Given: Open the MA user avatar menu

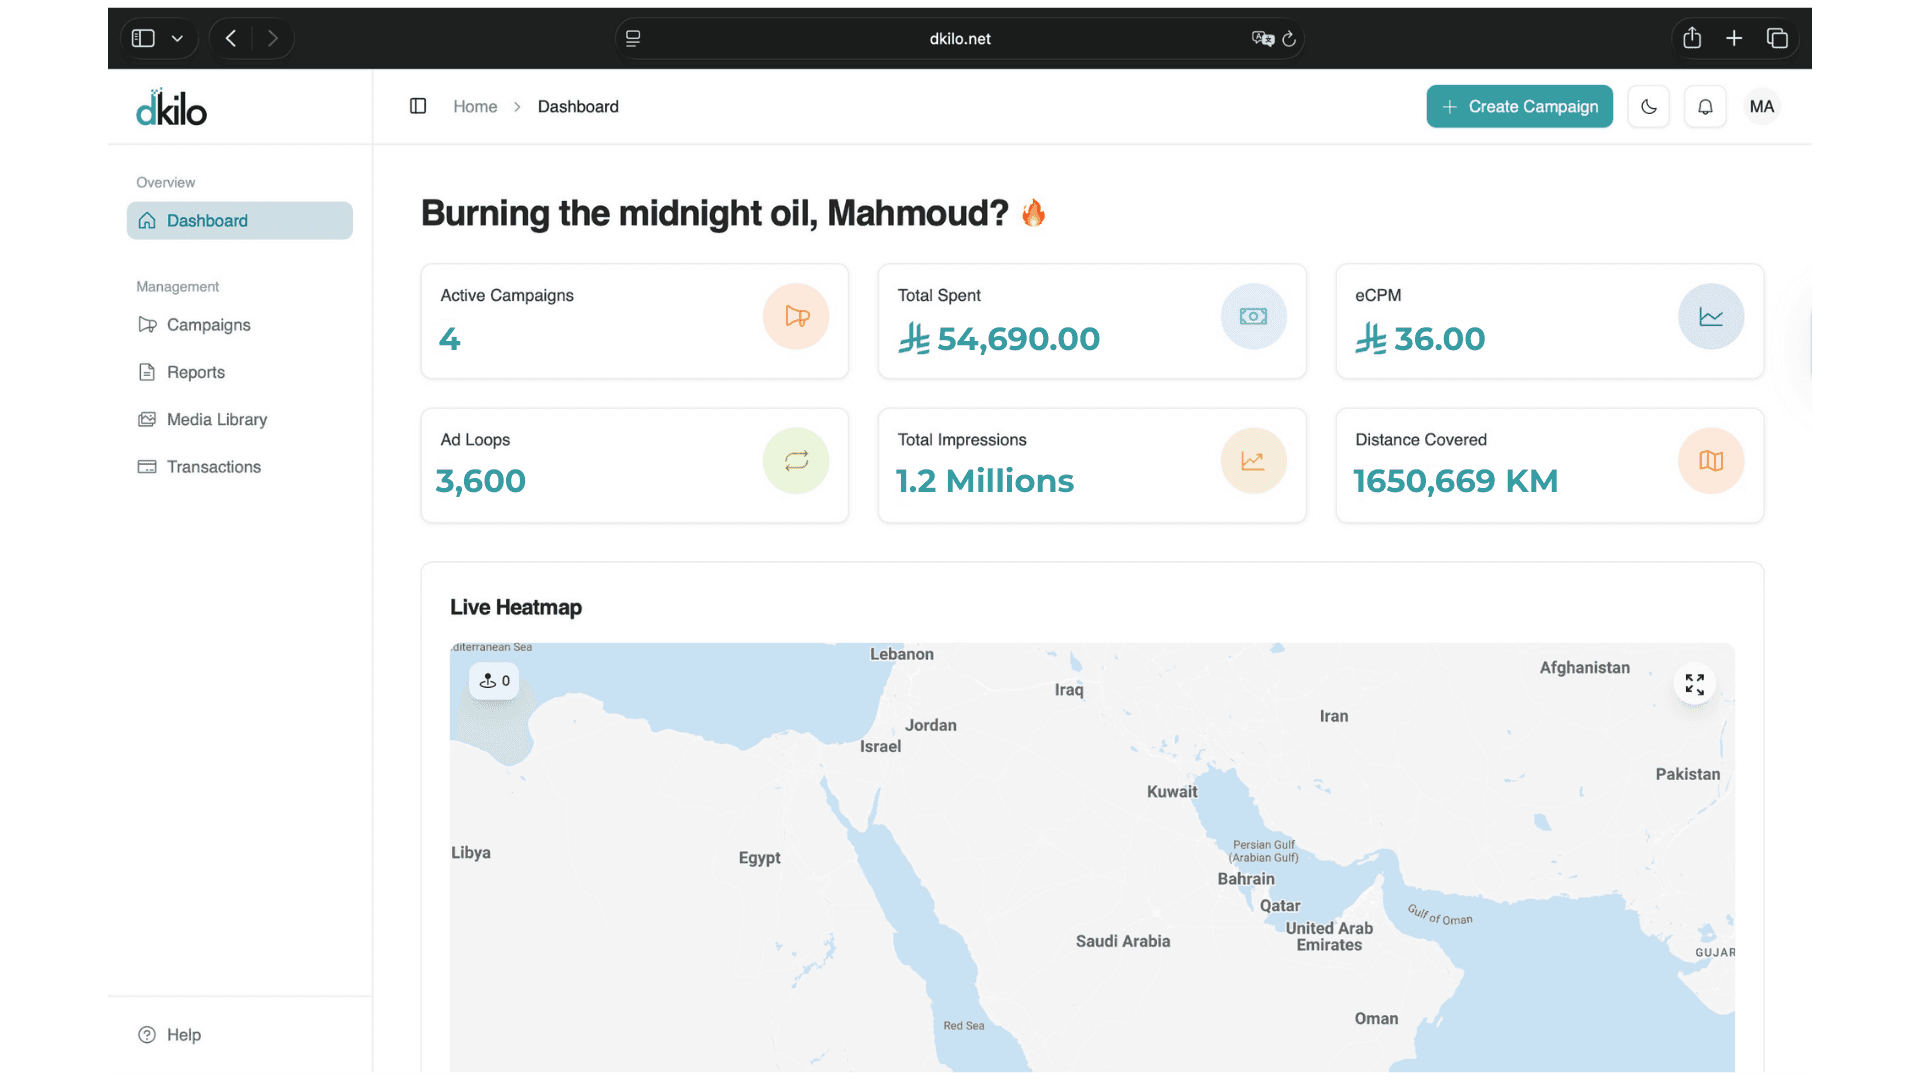Looking at the screenshot, I should tap(1761, 107).
